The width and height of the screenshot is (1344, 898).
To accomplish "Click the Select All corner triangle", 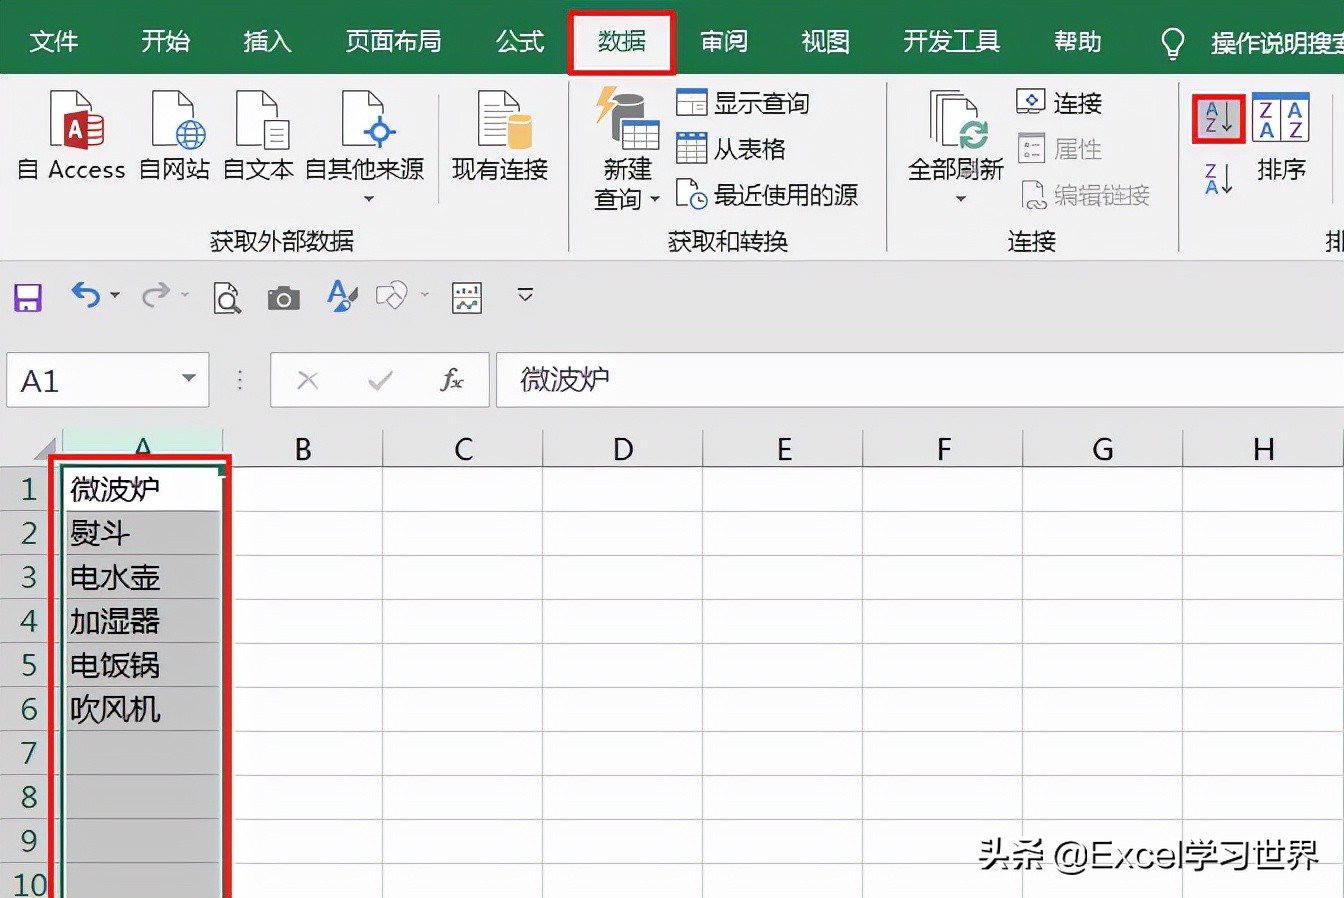I will tap(45, 448).
